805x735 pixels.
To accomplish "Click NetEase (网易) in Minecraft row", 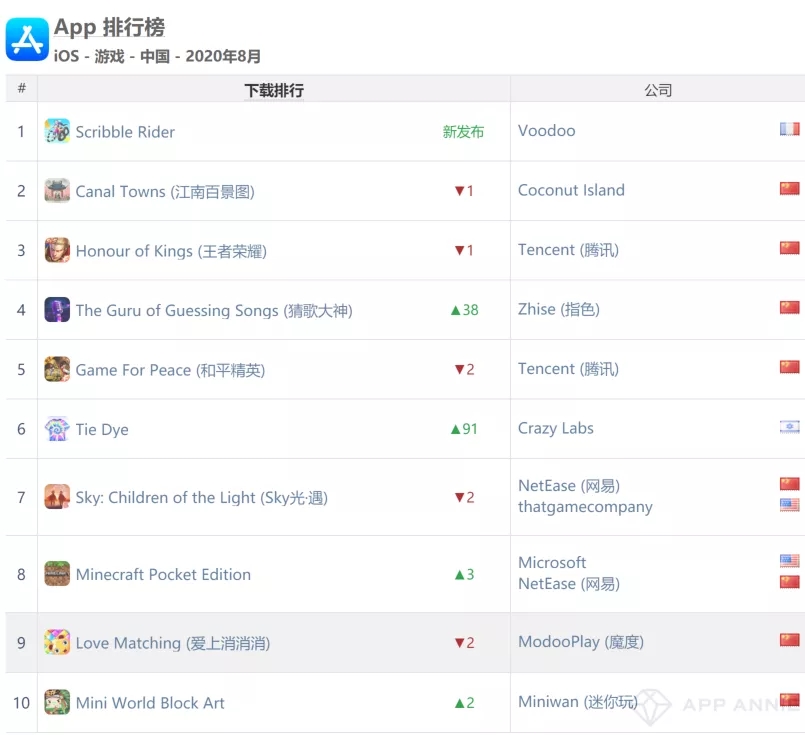I will (569, 584).
